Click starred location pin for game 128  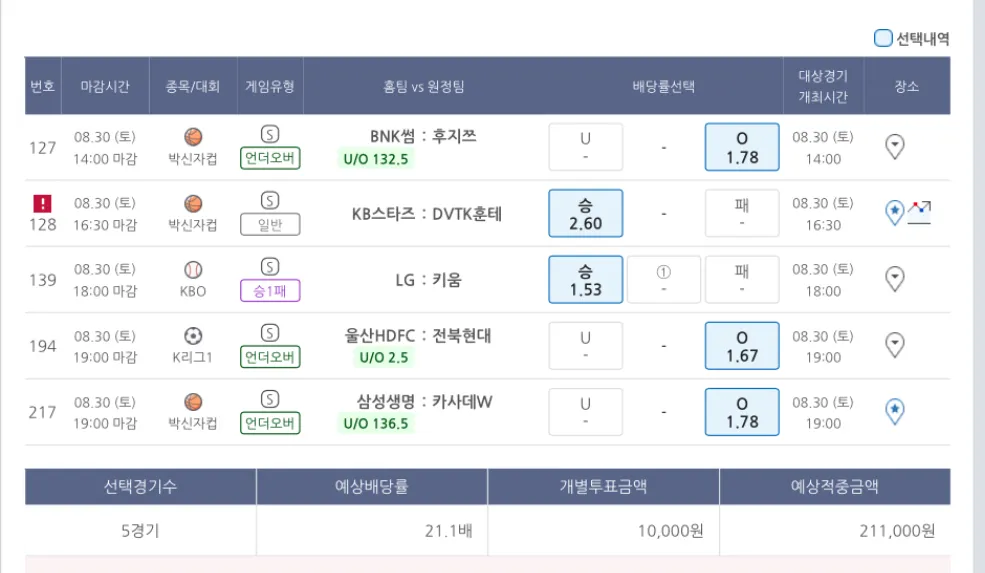895,212
